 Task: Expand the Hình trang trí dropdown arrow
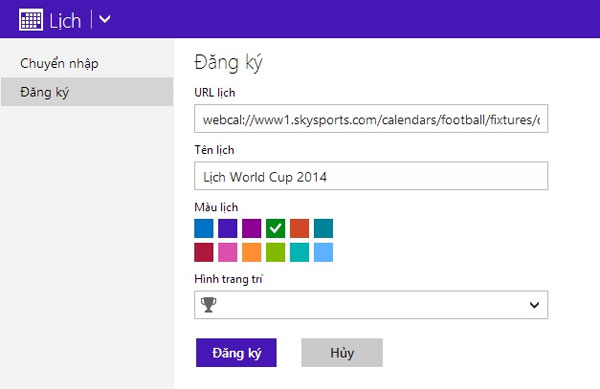[534, 305]
